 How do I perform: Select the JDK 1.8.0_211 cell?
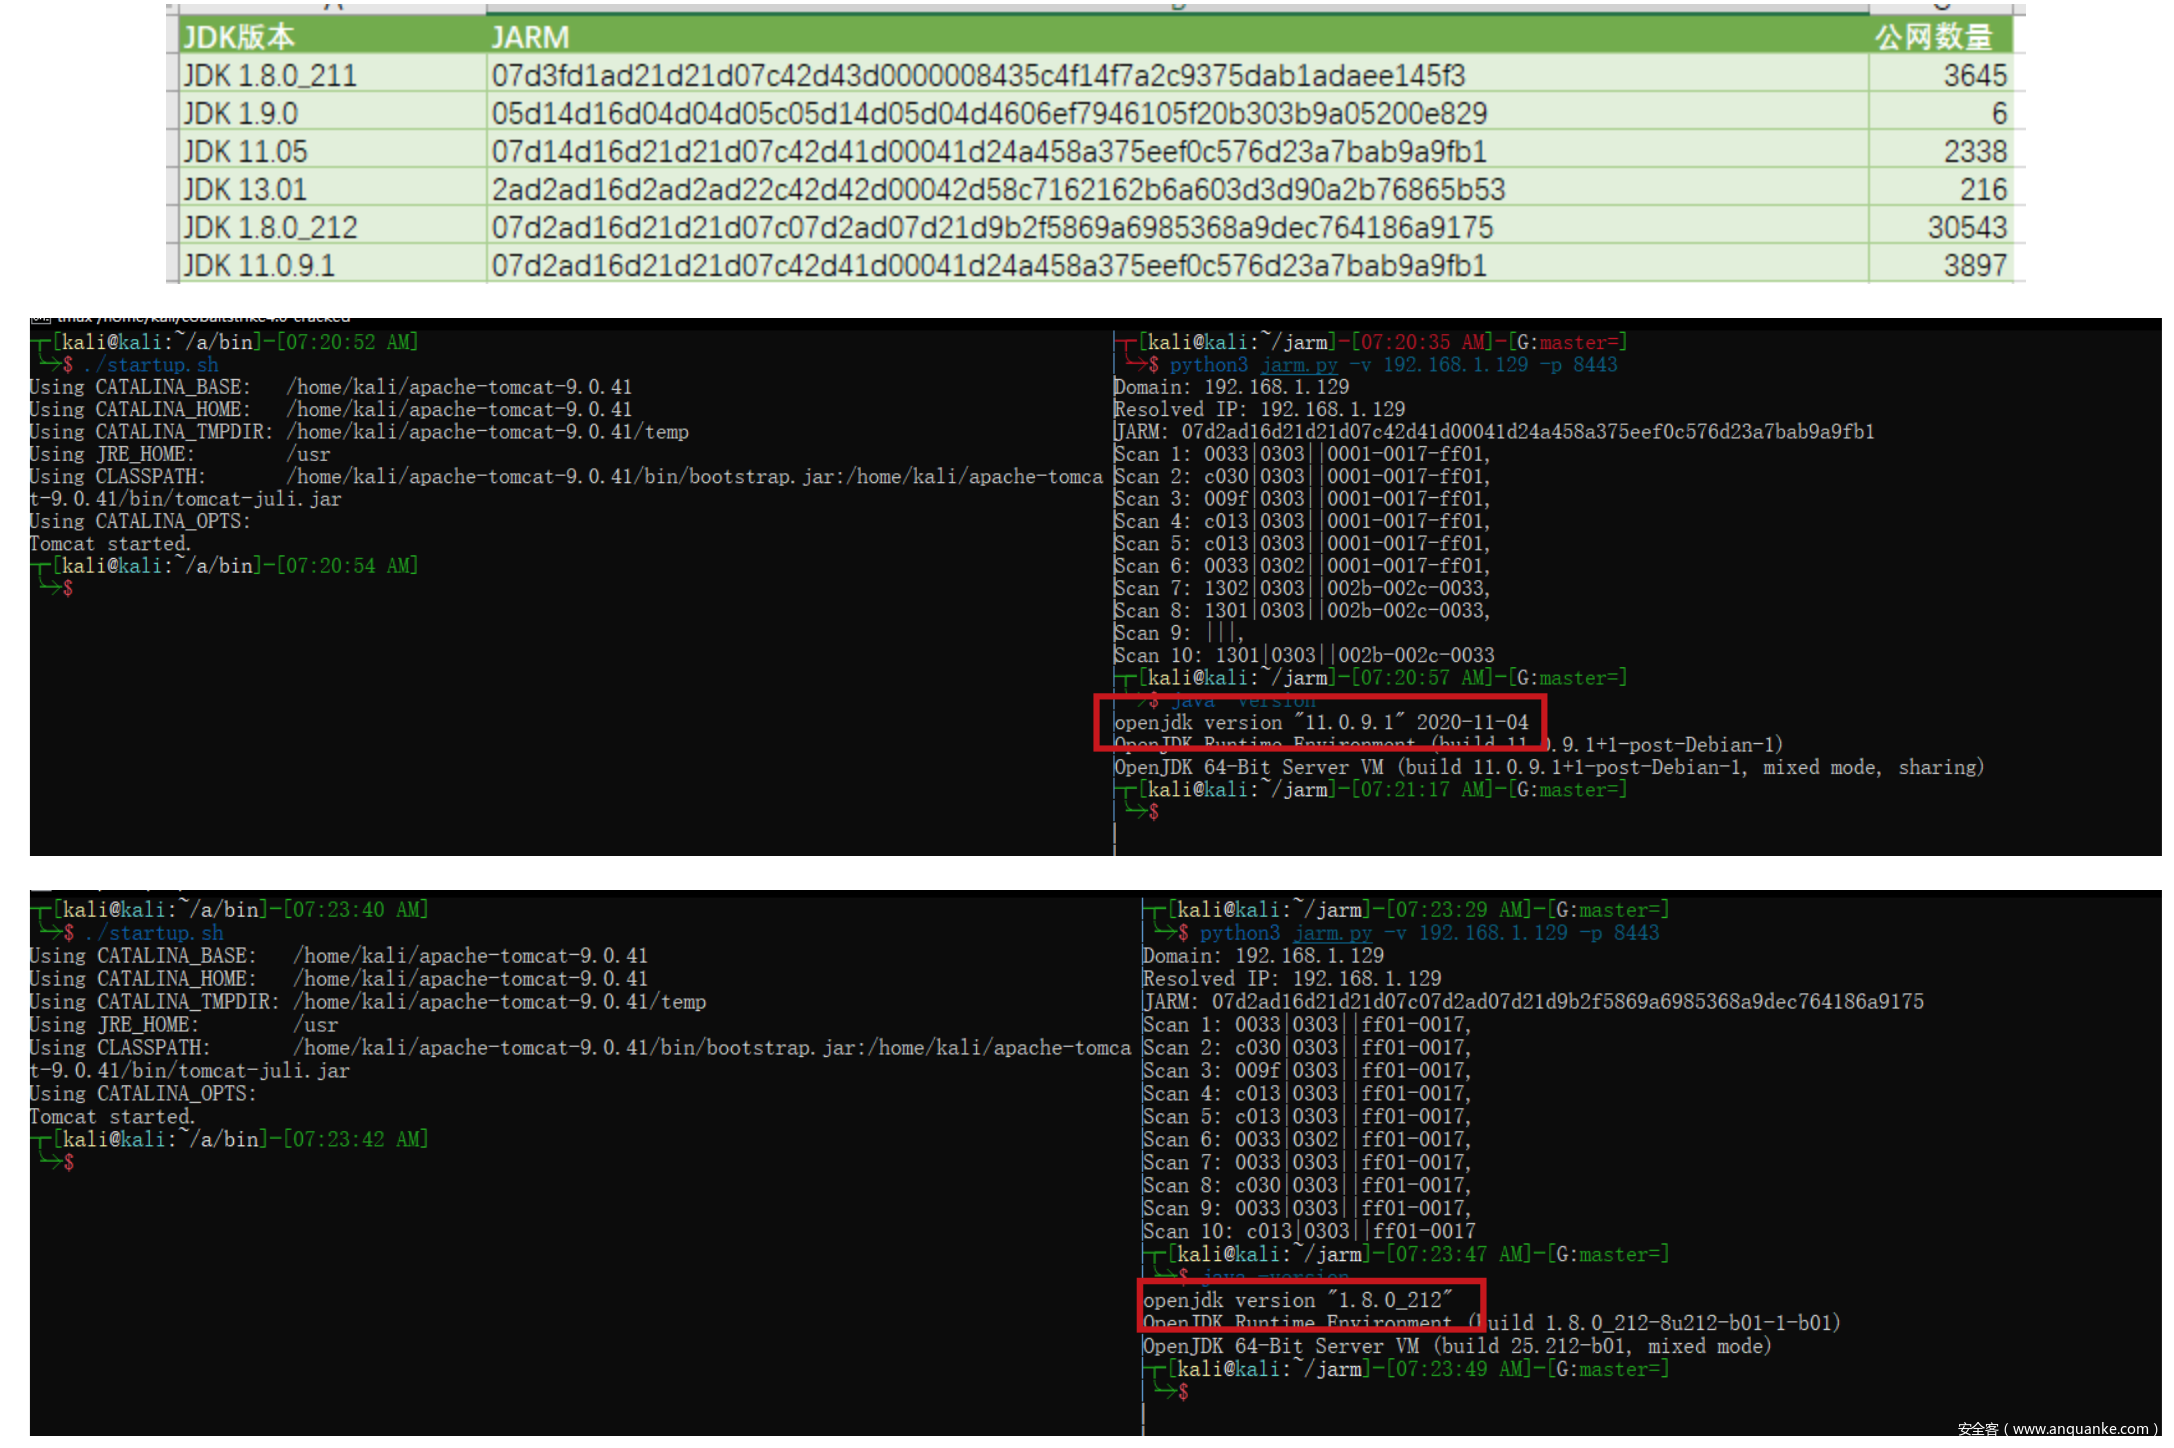tap(270, 75)
